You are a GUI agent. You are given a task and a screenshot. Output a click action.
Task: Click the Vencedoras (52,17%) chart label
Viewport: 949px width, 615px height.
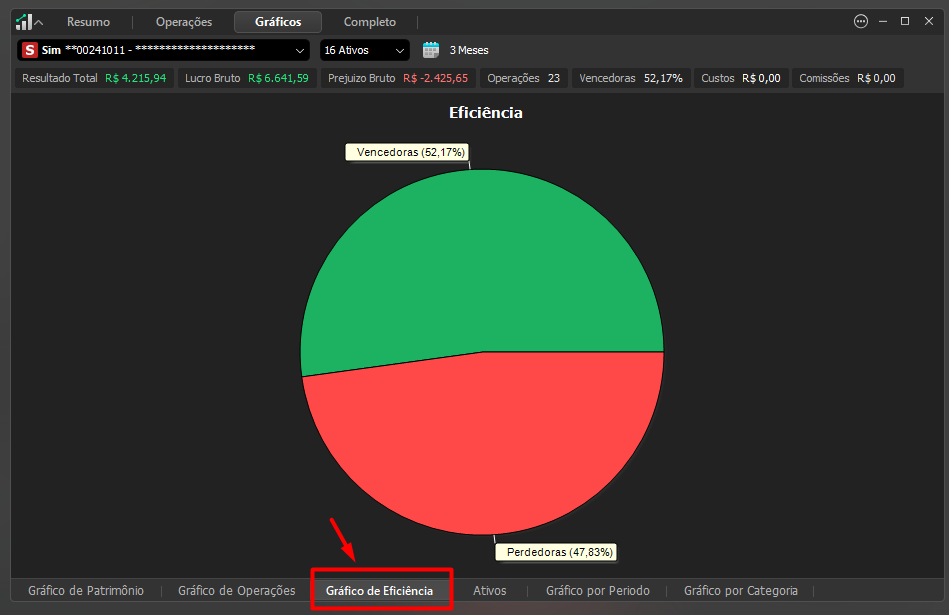tap(409, 153)
